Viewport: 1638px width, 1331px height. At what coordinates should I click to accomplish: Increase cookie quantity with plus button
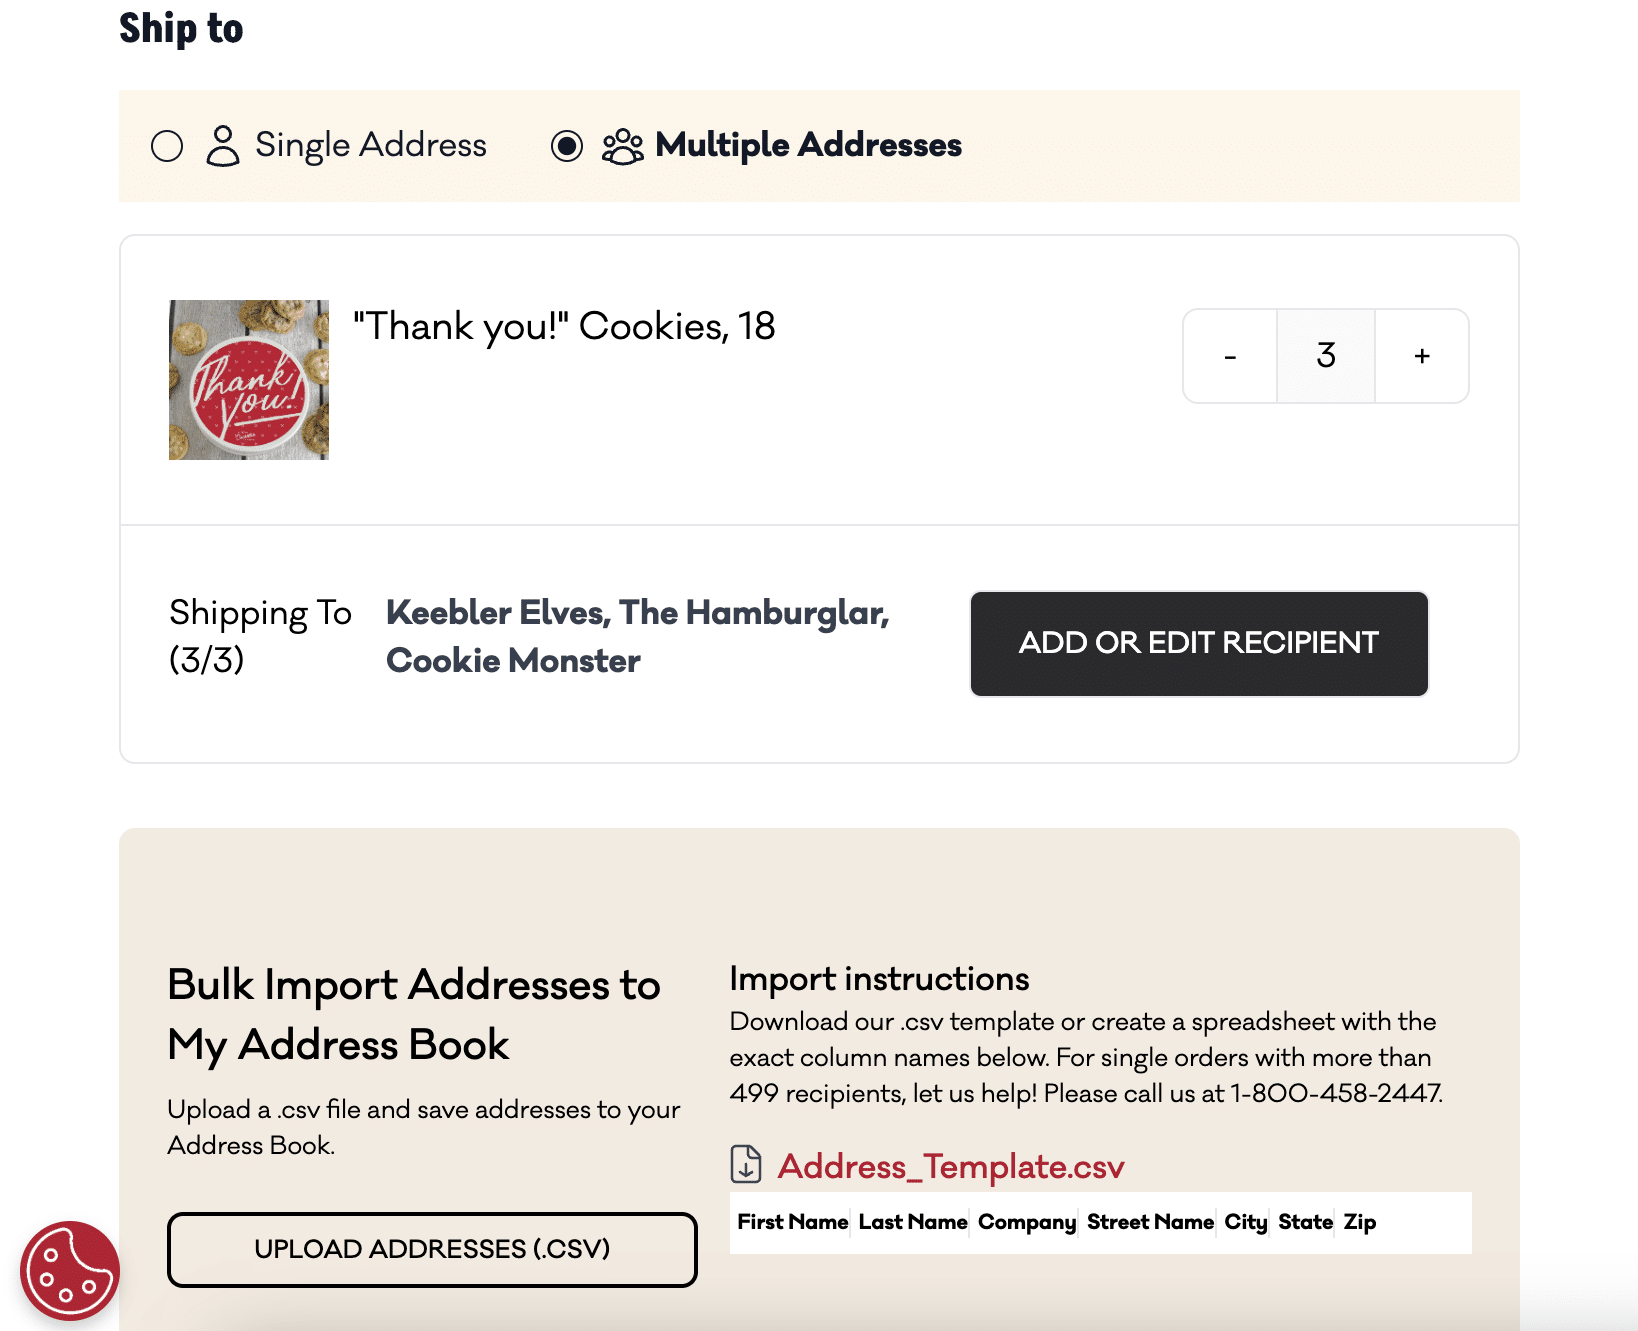pyautogui.click(x=1422, y=356)
